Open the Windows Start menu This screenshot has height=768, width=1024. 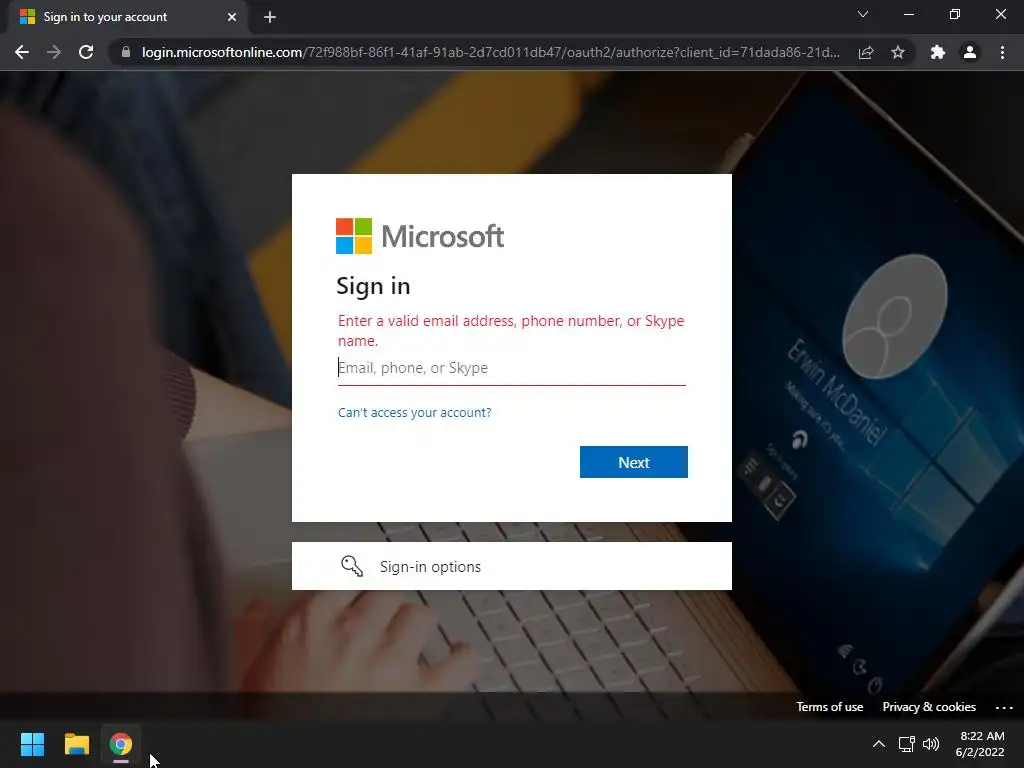click(x=32, y=744)
